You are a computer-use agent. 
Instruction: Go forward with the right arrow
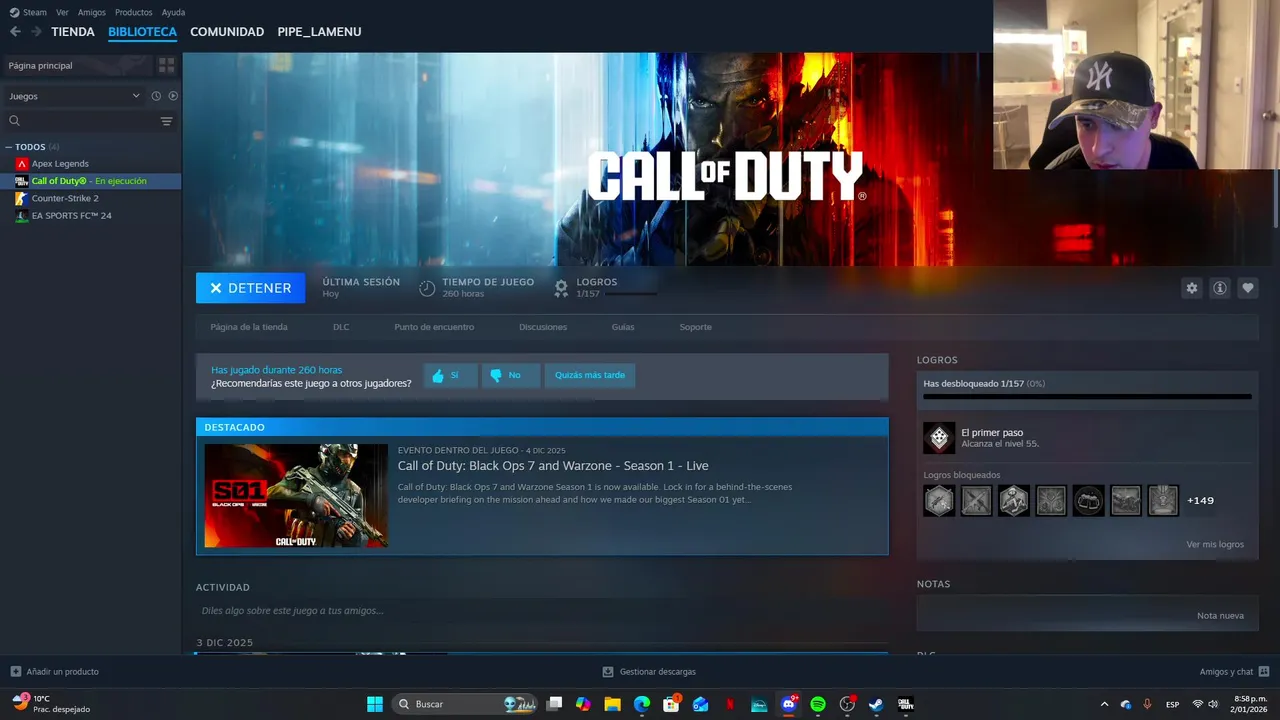point(36,32)
